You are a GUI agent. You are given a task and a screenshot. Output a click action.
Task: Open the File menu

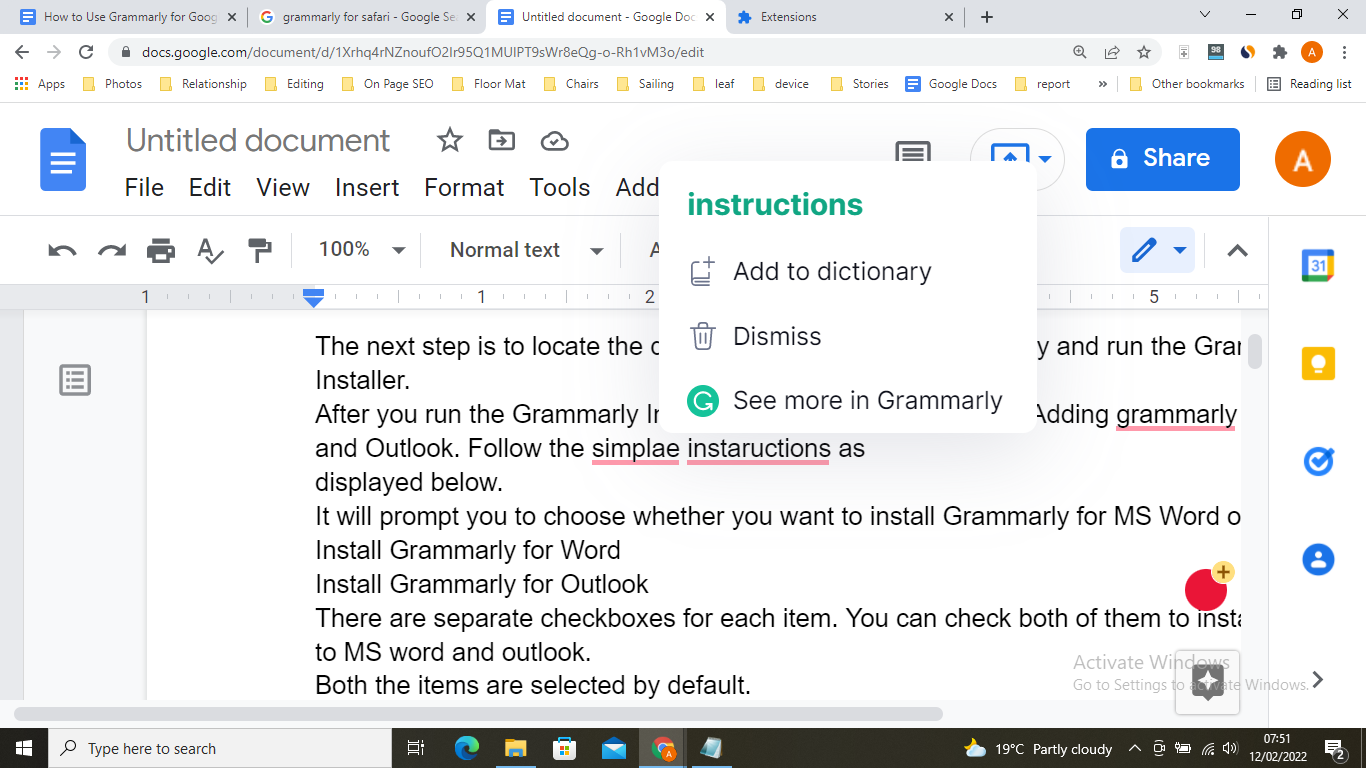[144, 187]
